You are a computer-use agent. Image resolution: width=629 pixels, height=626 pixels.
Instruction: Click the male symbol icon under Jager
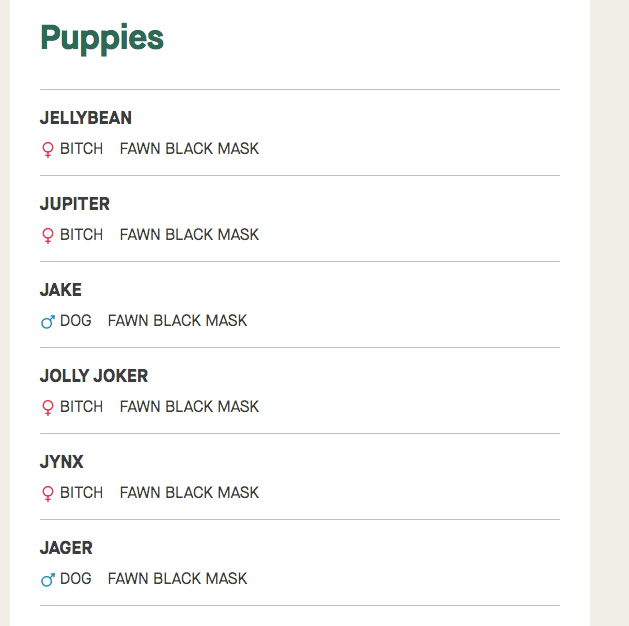click(x=47, y=580)
